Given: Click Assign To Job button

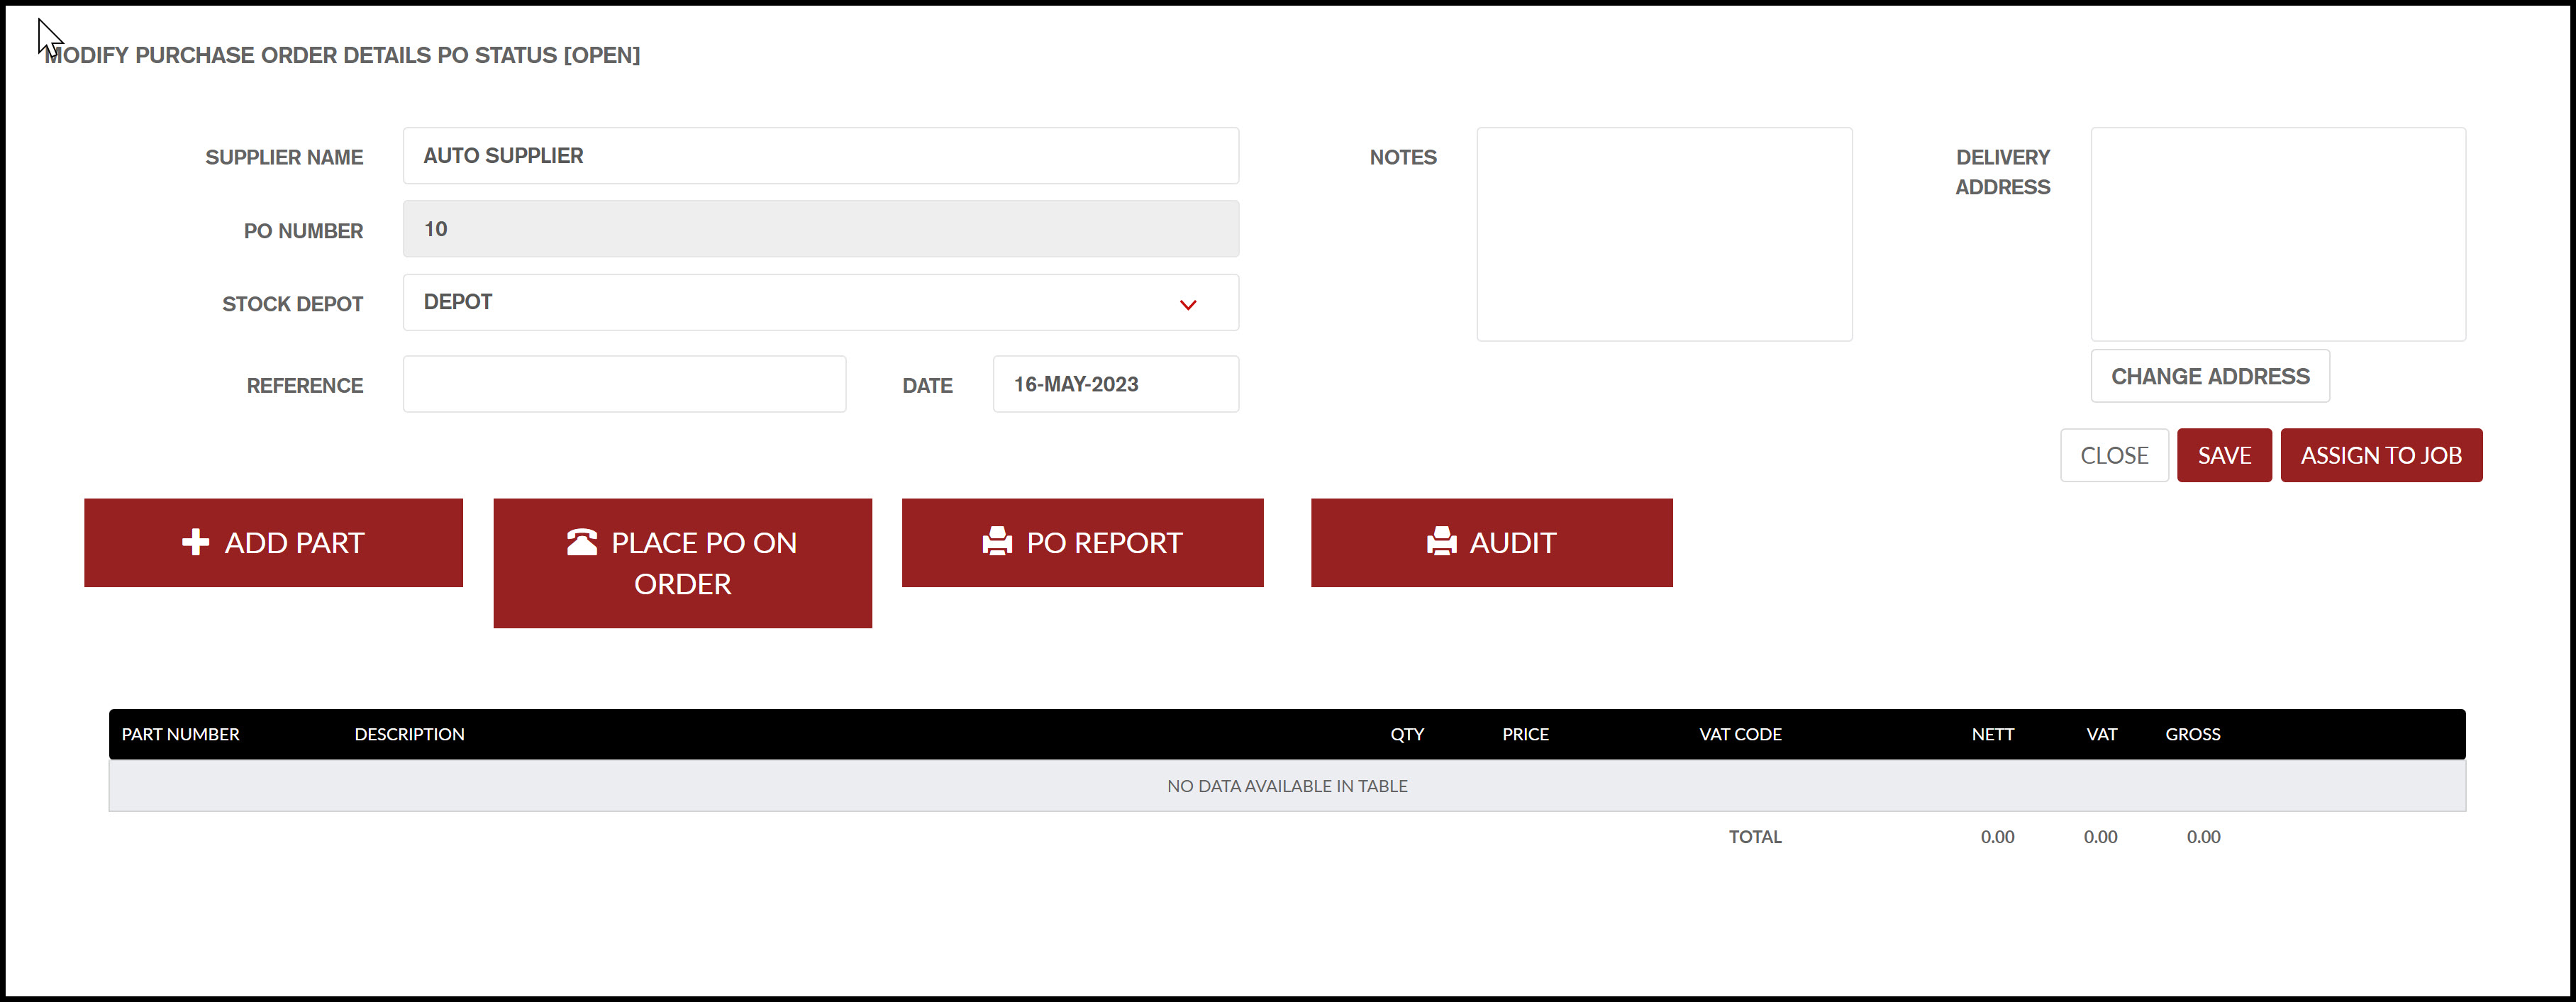Looking at the screenshot, I should click(2381, 455).
